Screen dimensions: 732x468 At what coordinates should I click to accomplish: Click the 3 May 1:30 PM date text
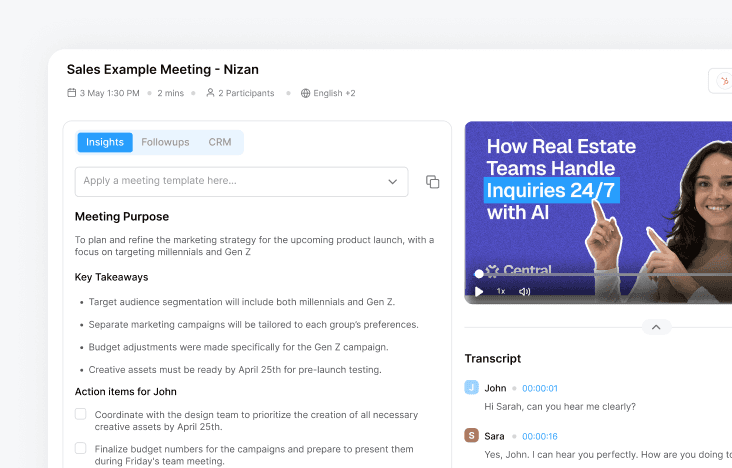[x=110, y=93]
